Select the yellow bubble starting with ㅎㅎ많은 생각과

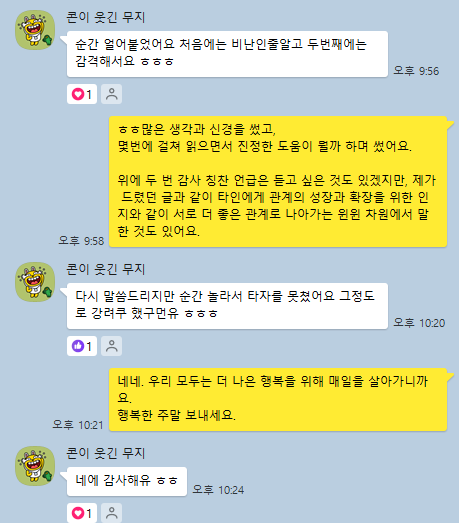(x=278, y=182)
